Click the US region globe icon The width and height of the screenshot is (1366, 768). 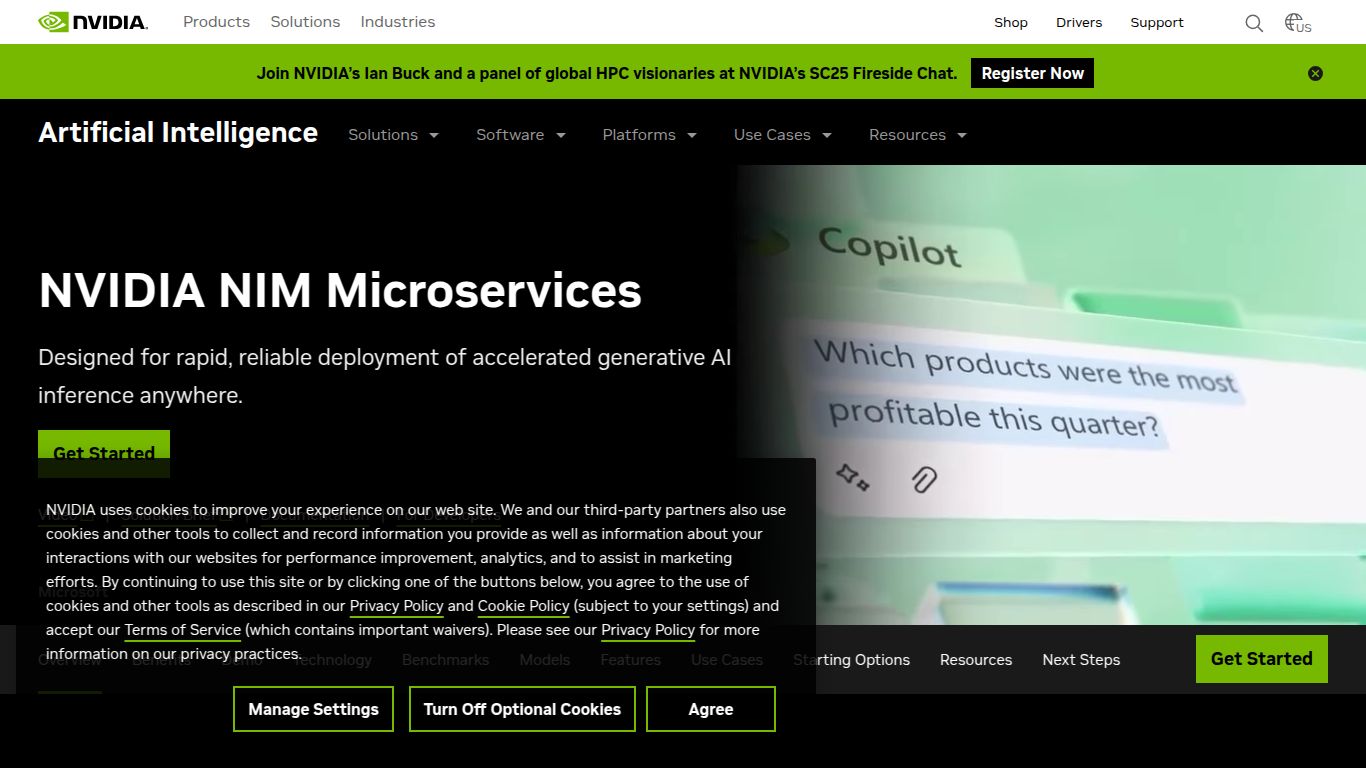point(1295,22)
